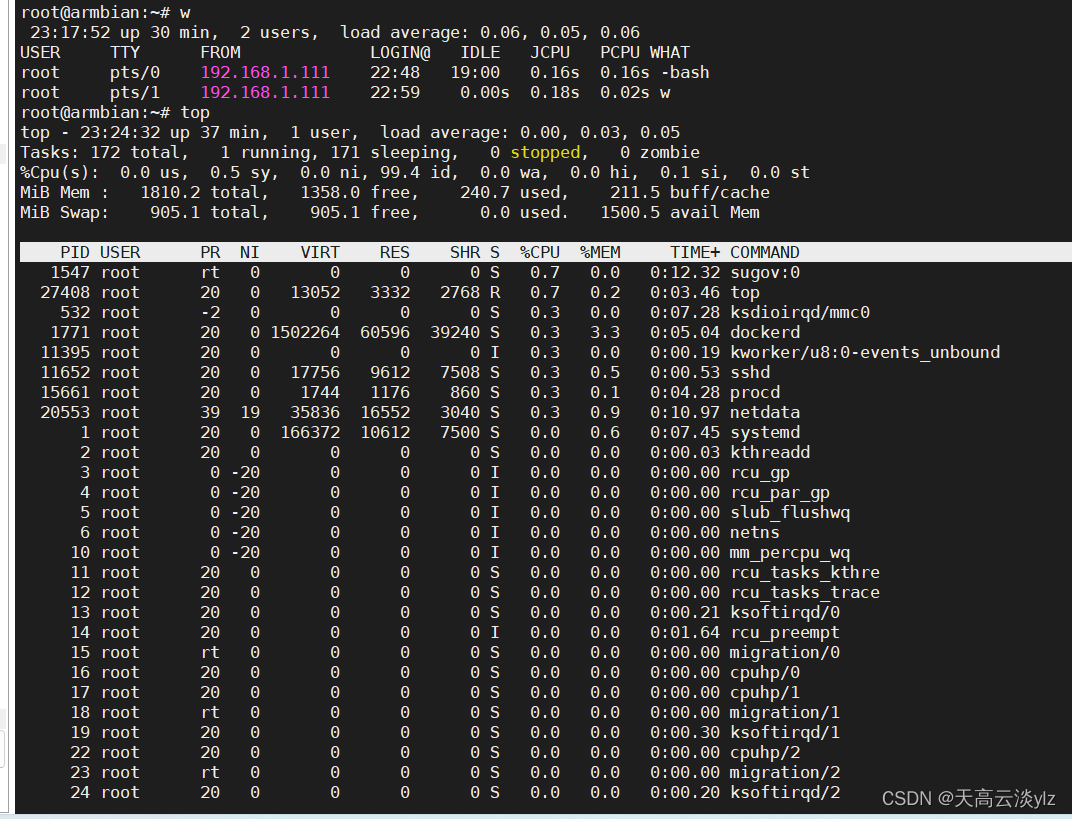
Task: Click the rcu_par_gp process name
Action: point(779,492)
